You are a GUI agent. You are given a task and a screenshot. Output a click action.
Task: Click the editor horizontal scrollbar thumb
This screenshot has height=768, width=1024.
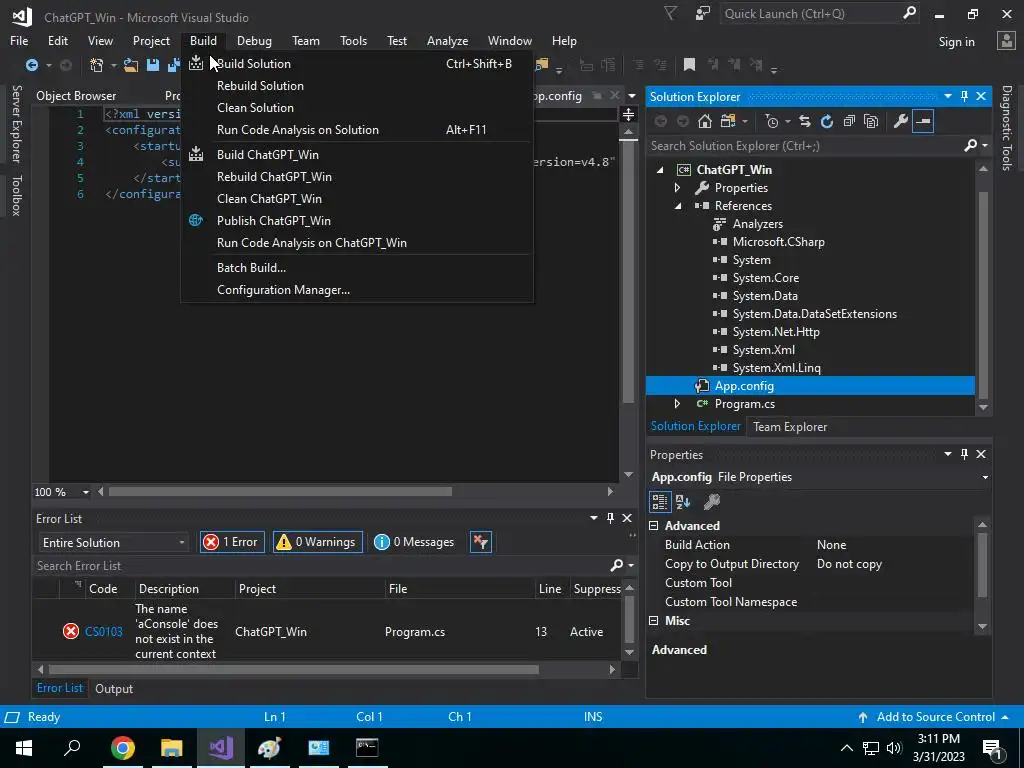(280, 492)
